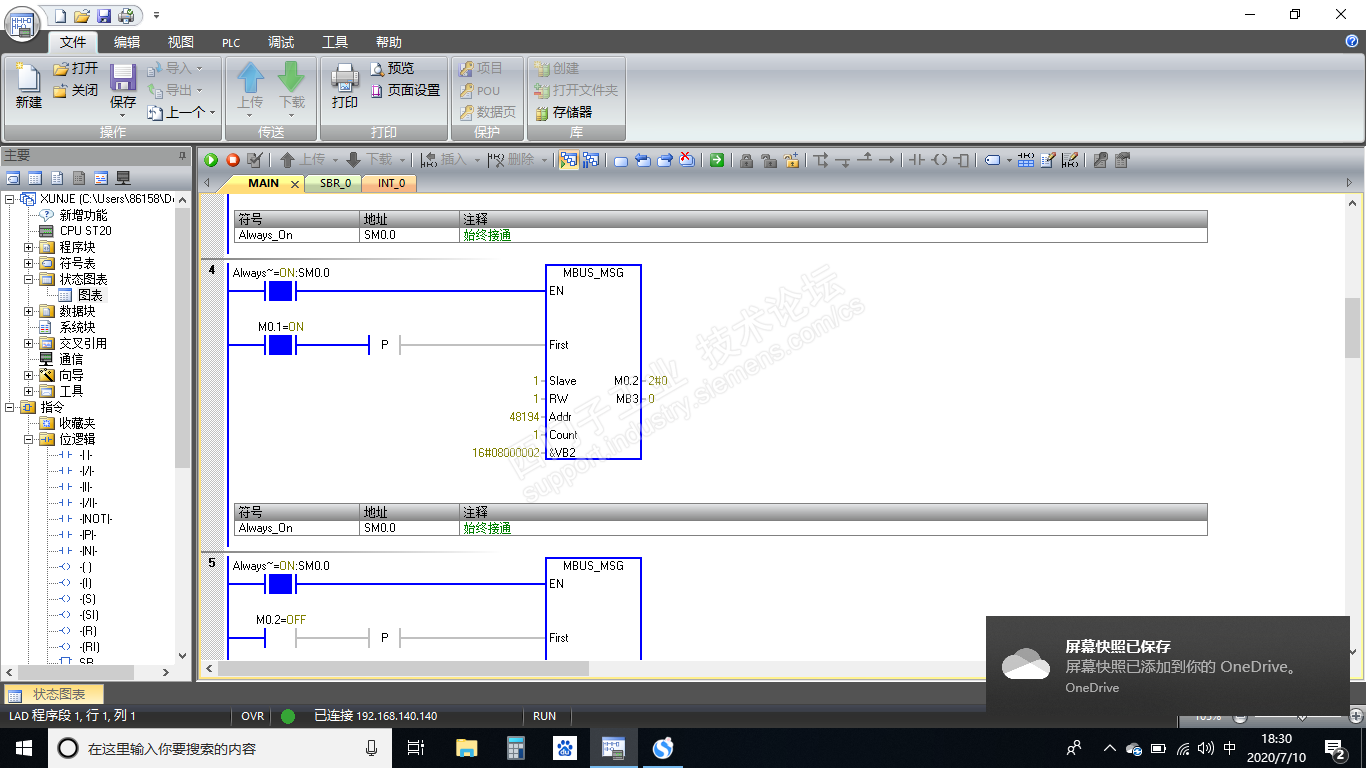Image resolution: width=1366 pixels, height=768 pixels.
Task: Click the insert line-down branch icon
Action: coord(843,160)
